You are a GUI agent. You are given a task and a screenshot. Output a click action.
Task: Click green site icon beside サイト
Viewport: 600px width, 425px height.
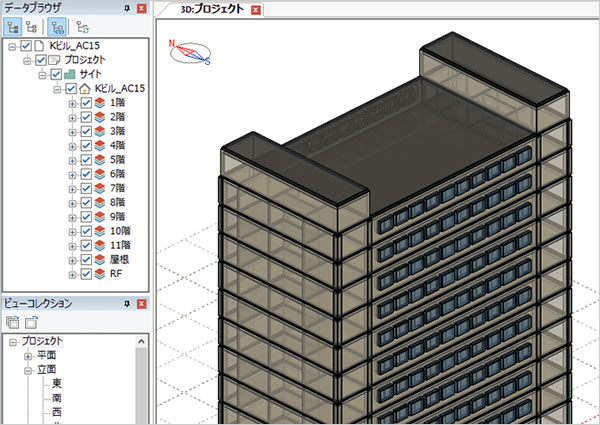click(70, 74)
